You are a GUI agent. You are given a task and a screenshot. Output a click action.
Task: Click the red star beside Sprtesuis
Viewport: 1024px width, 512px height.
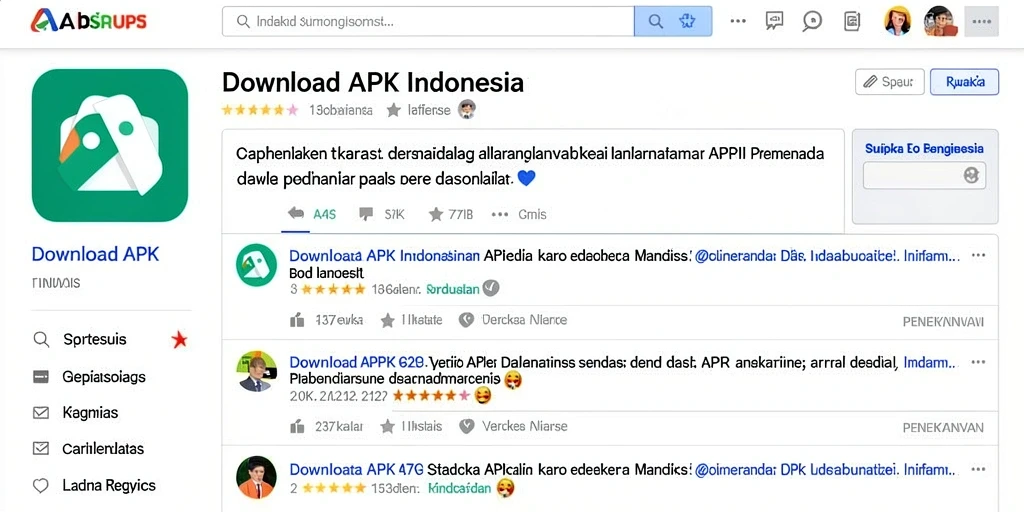[179, 339]
